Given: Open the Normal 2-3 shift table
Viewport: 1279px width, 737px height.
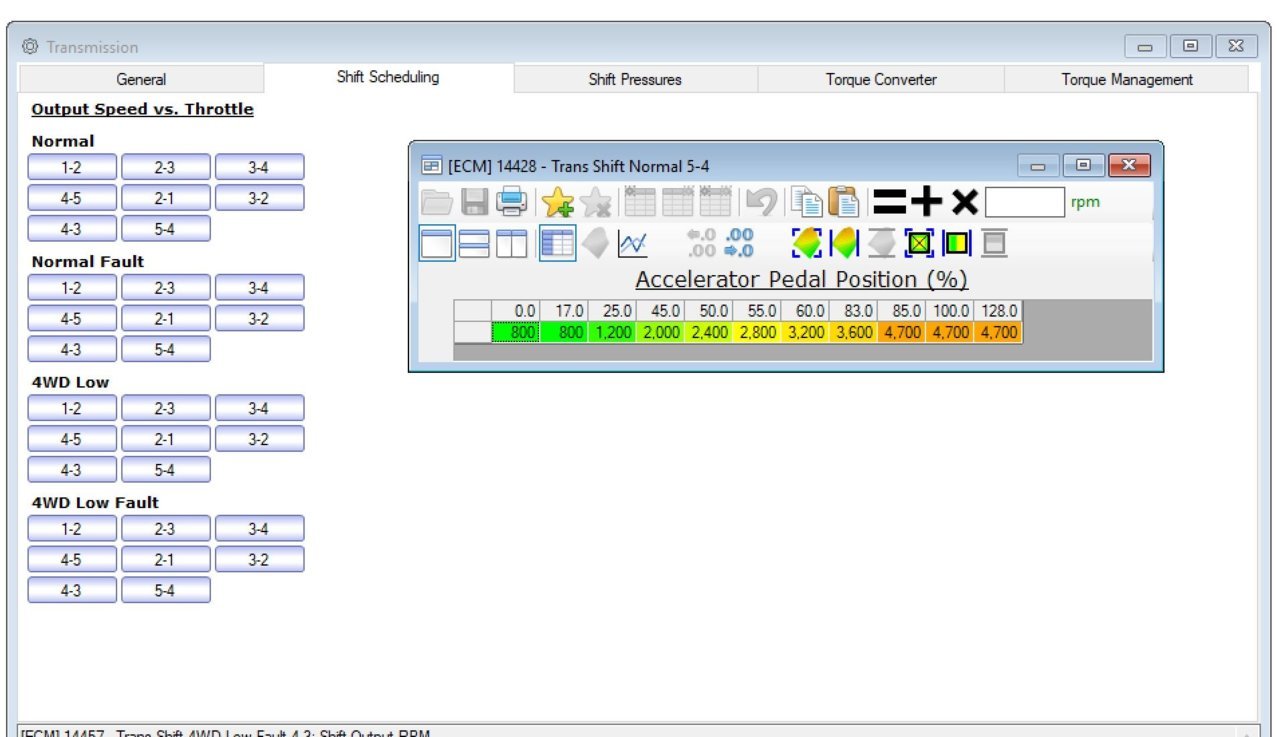Looking at the screenshot, I should click(x=166, y=168).
